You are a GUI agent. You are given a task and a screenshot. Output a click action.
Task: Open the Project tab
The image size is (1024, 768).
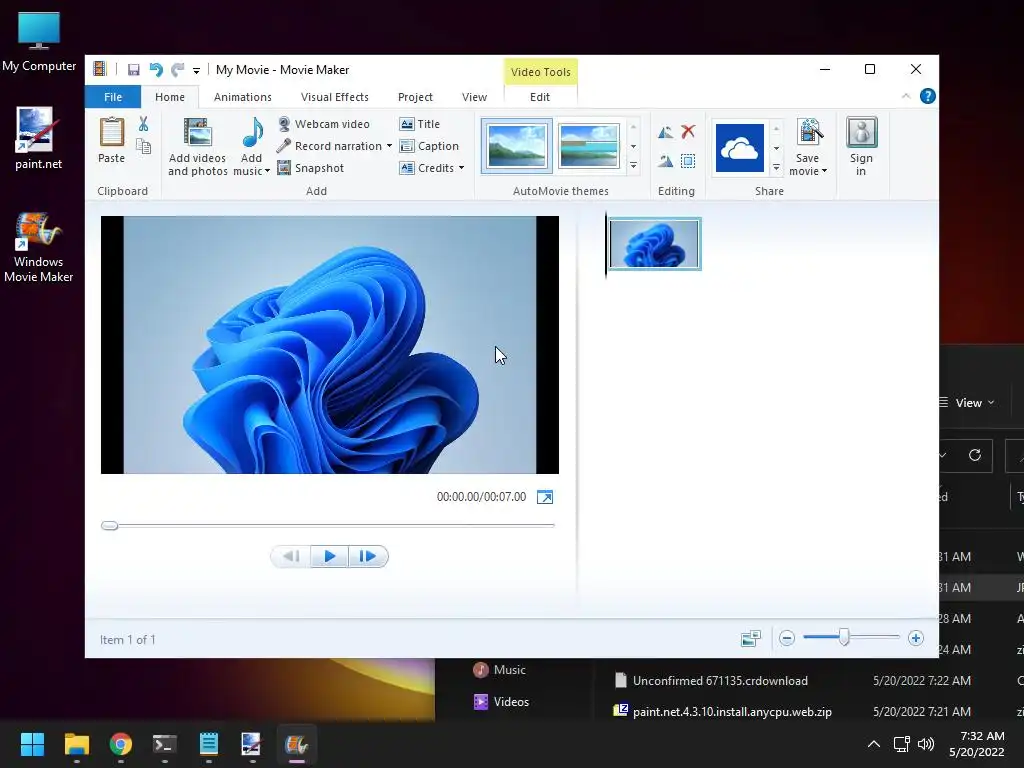click(x=415, y=97)
